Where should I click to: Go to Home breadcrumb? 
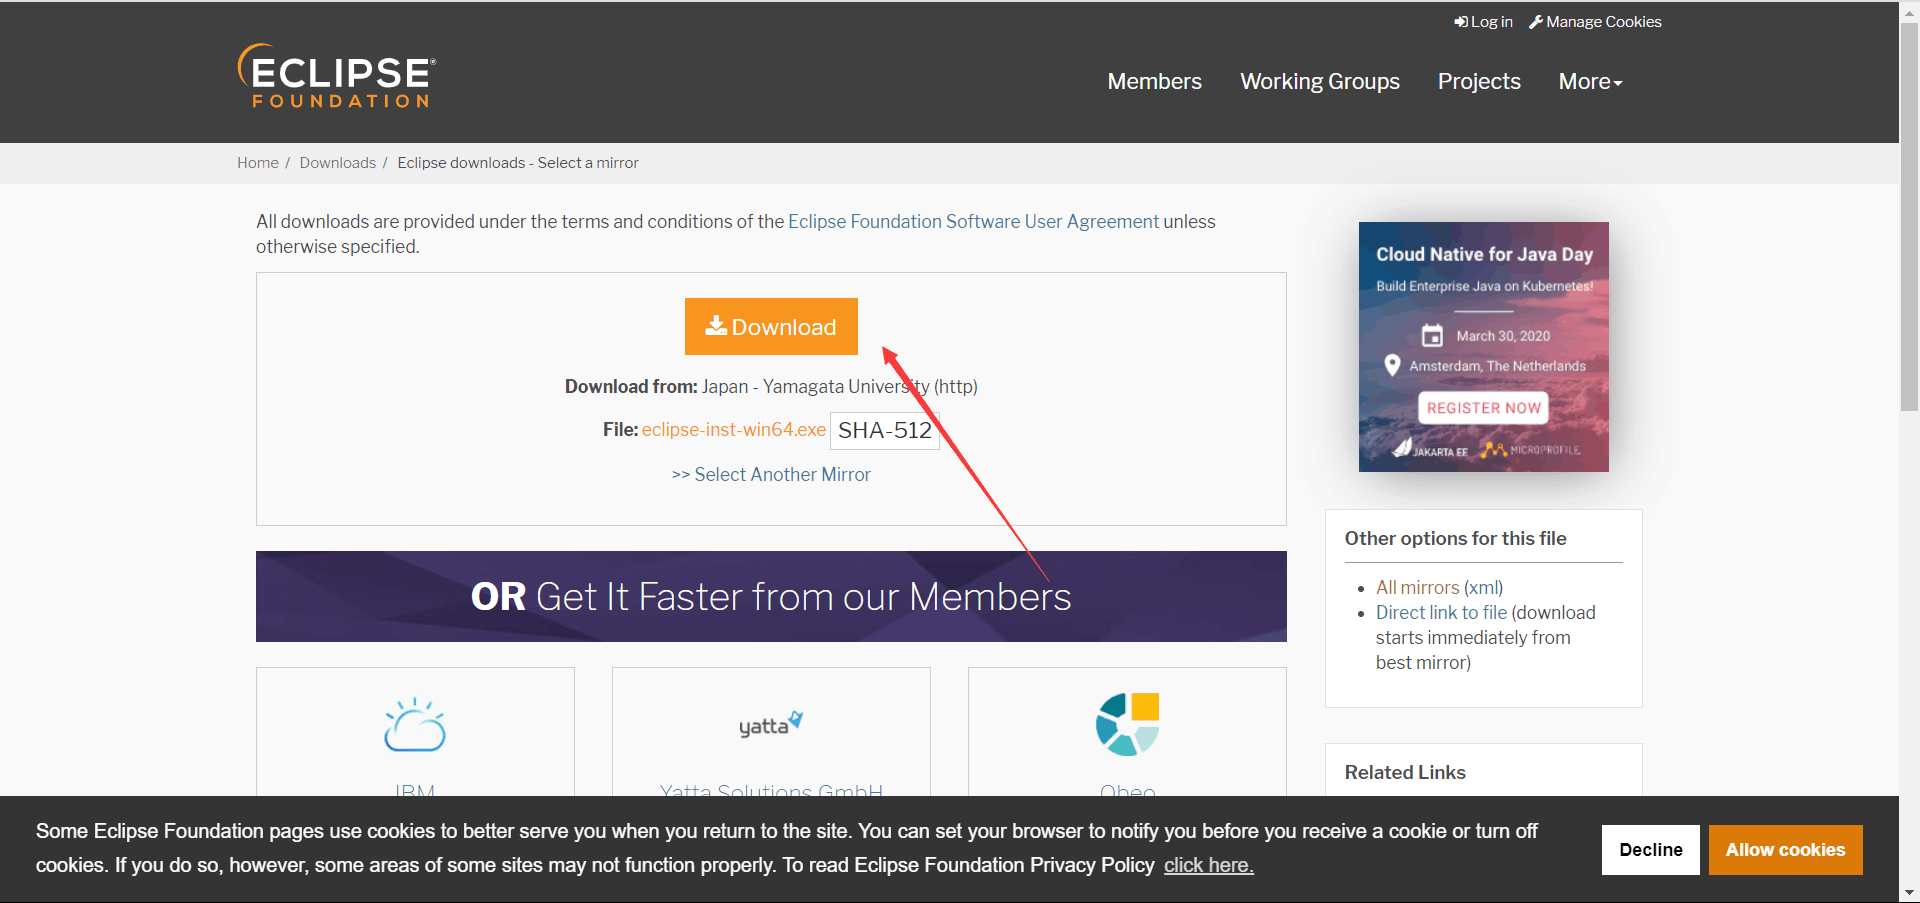tap(258, 163)
